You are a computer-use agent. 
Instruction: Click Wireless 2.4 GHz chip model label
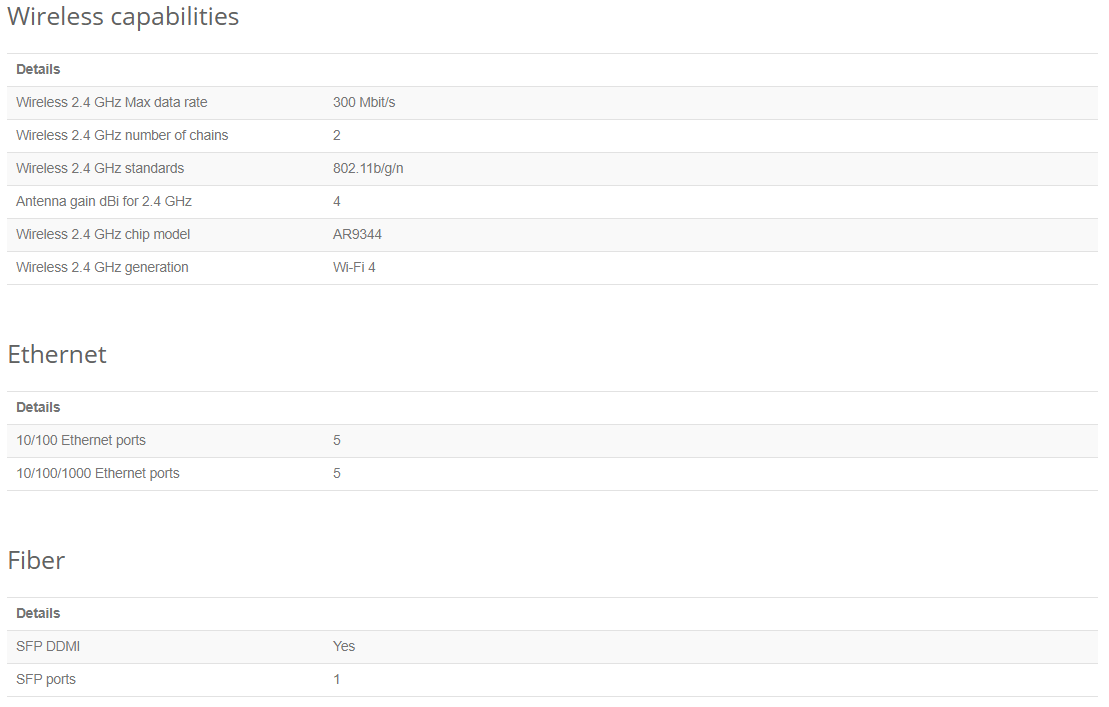click(x=103, y=234)
